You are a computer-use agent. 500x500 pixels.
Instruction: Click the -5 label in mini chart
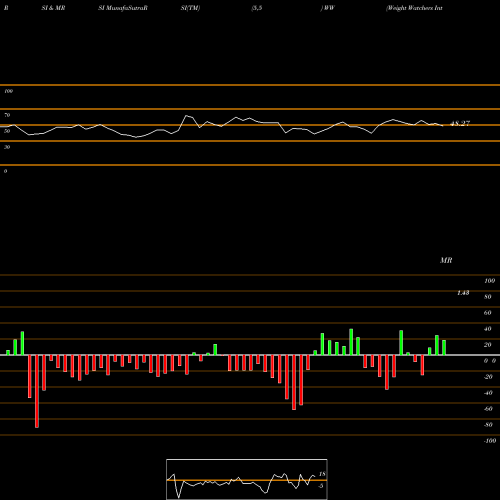[x=321, y=486]
